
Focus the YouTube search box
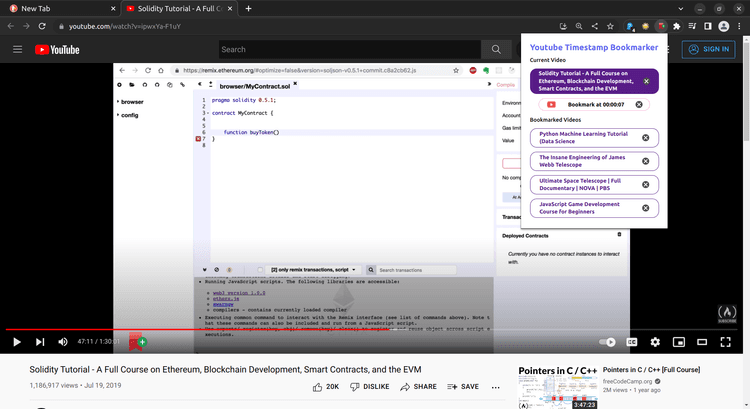tap(350, 49)
